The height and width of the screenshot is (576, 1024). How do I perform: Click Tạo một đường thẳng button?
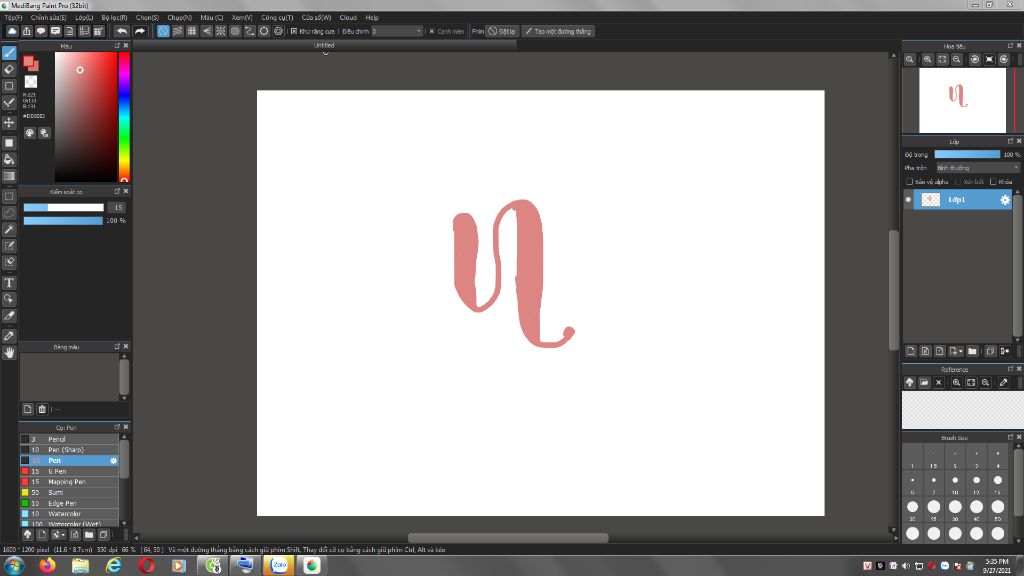click(x=558, y=31)
